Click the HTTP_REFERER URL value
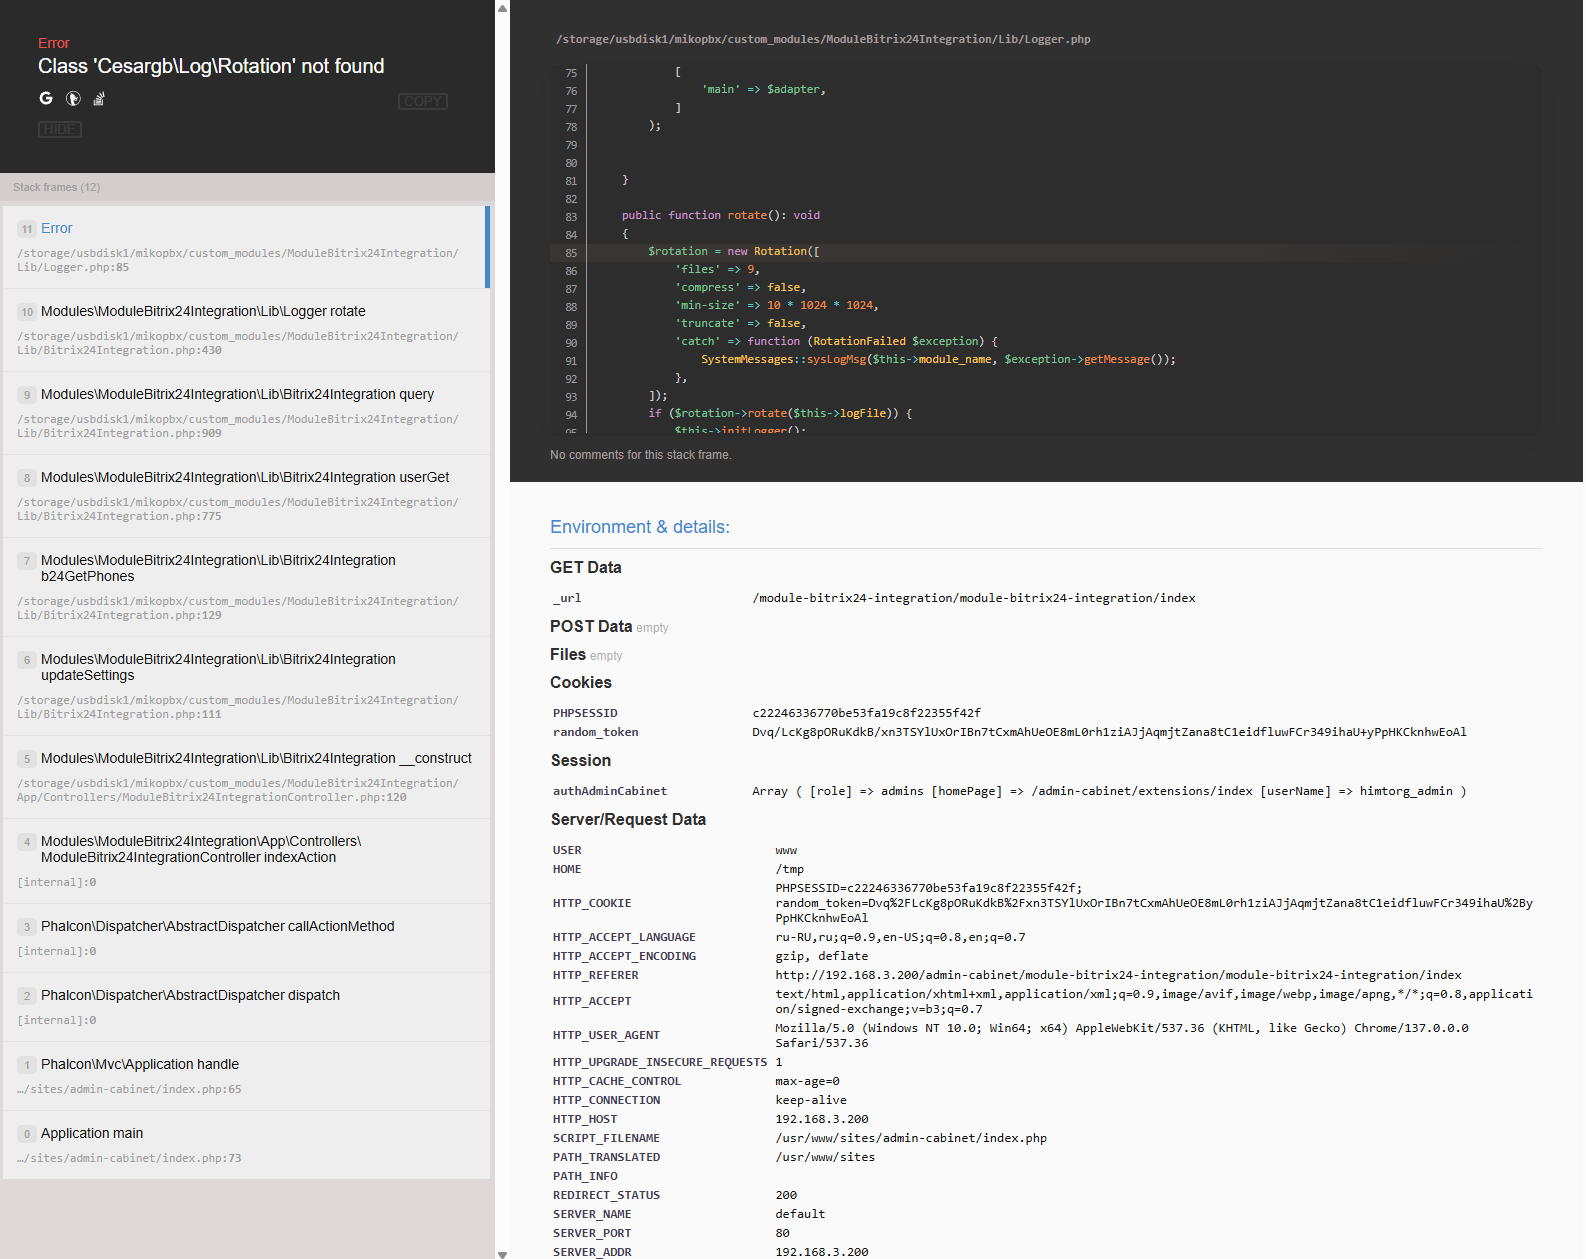The image size is (1586, 1259). coord(1118,975)
